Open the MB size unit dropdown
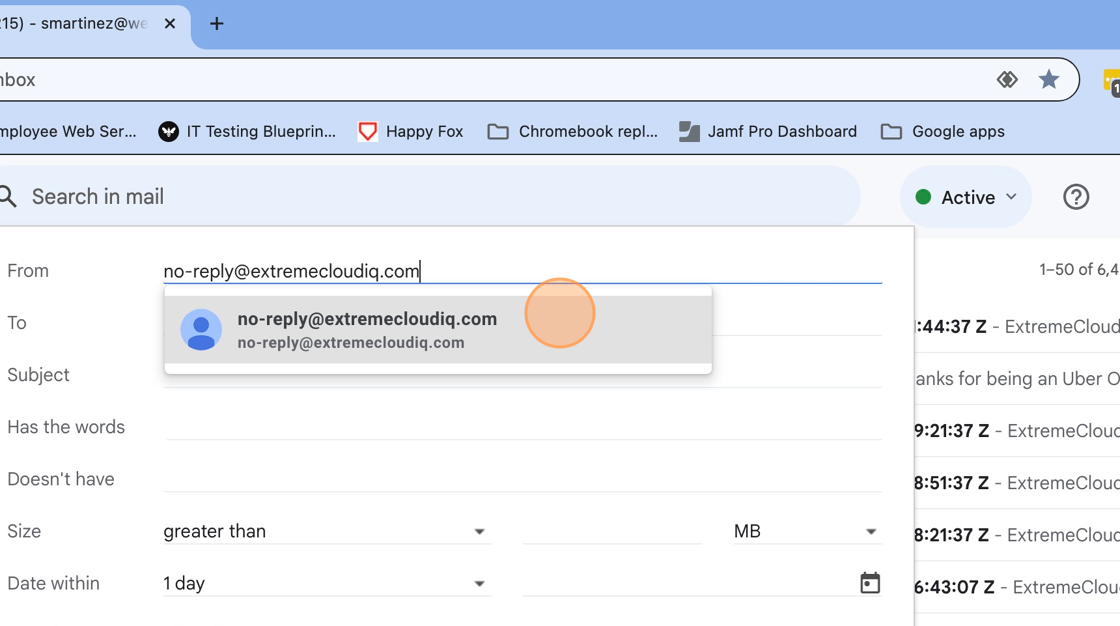 807,531
